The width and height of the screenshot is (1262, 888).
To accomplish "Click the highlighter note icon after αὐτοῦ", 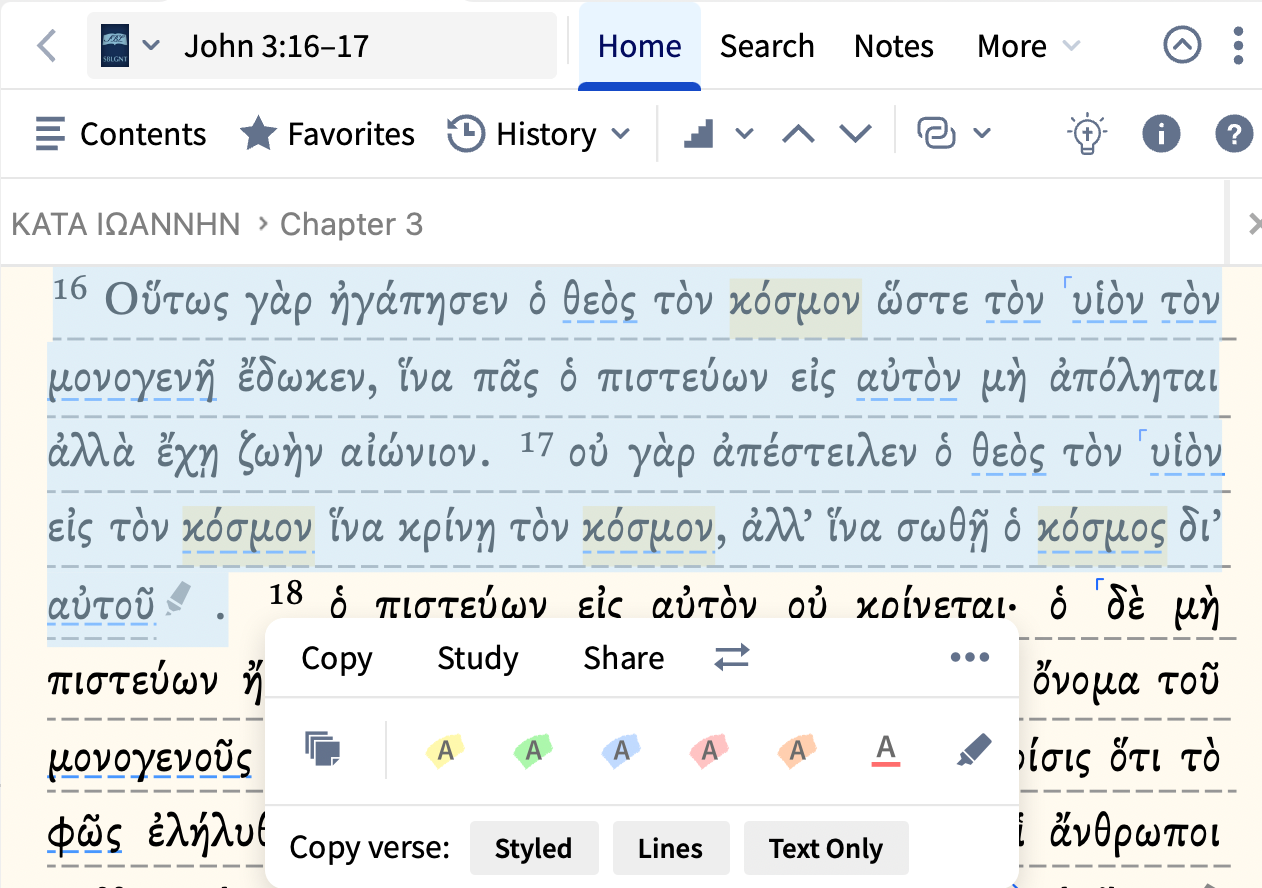I will (178, 599).
